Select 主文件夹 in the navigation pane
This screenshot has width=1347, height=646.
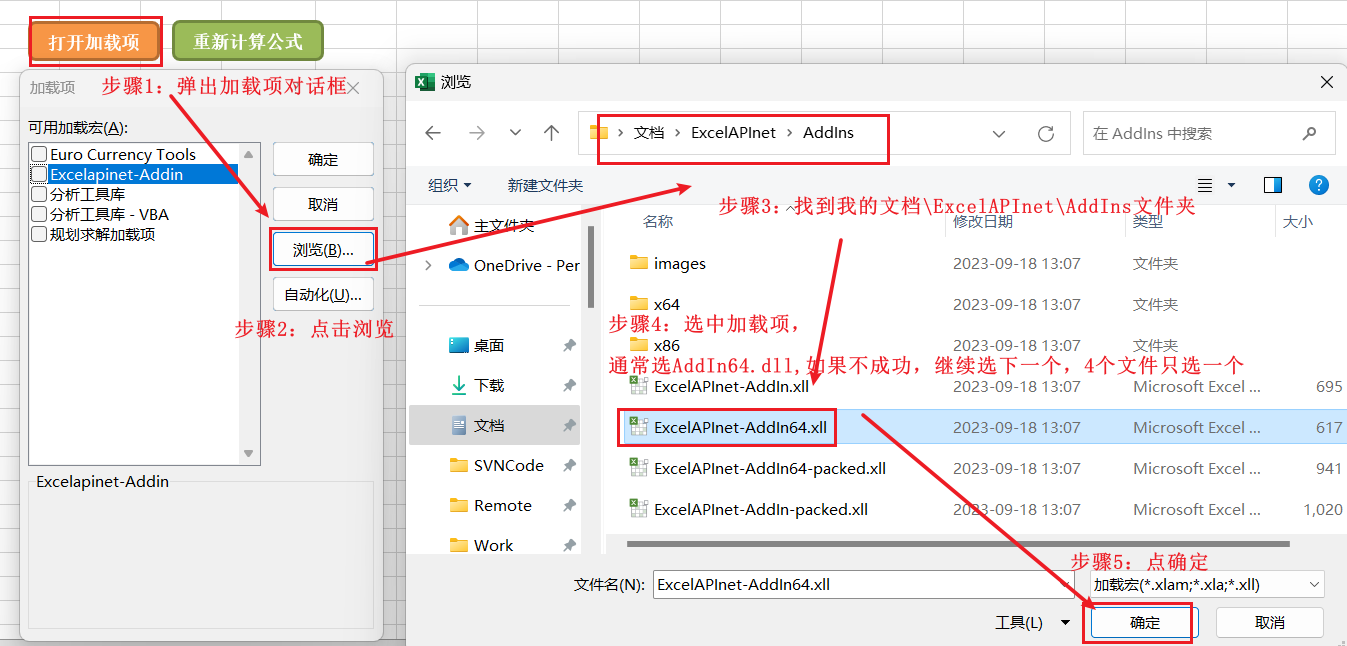coord(506,225)
